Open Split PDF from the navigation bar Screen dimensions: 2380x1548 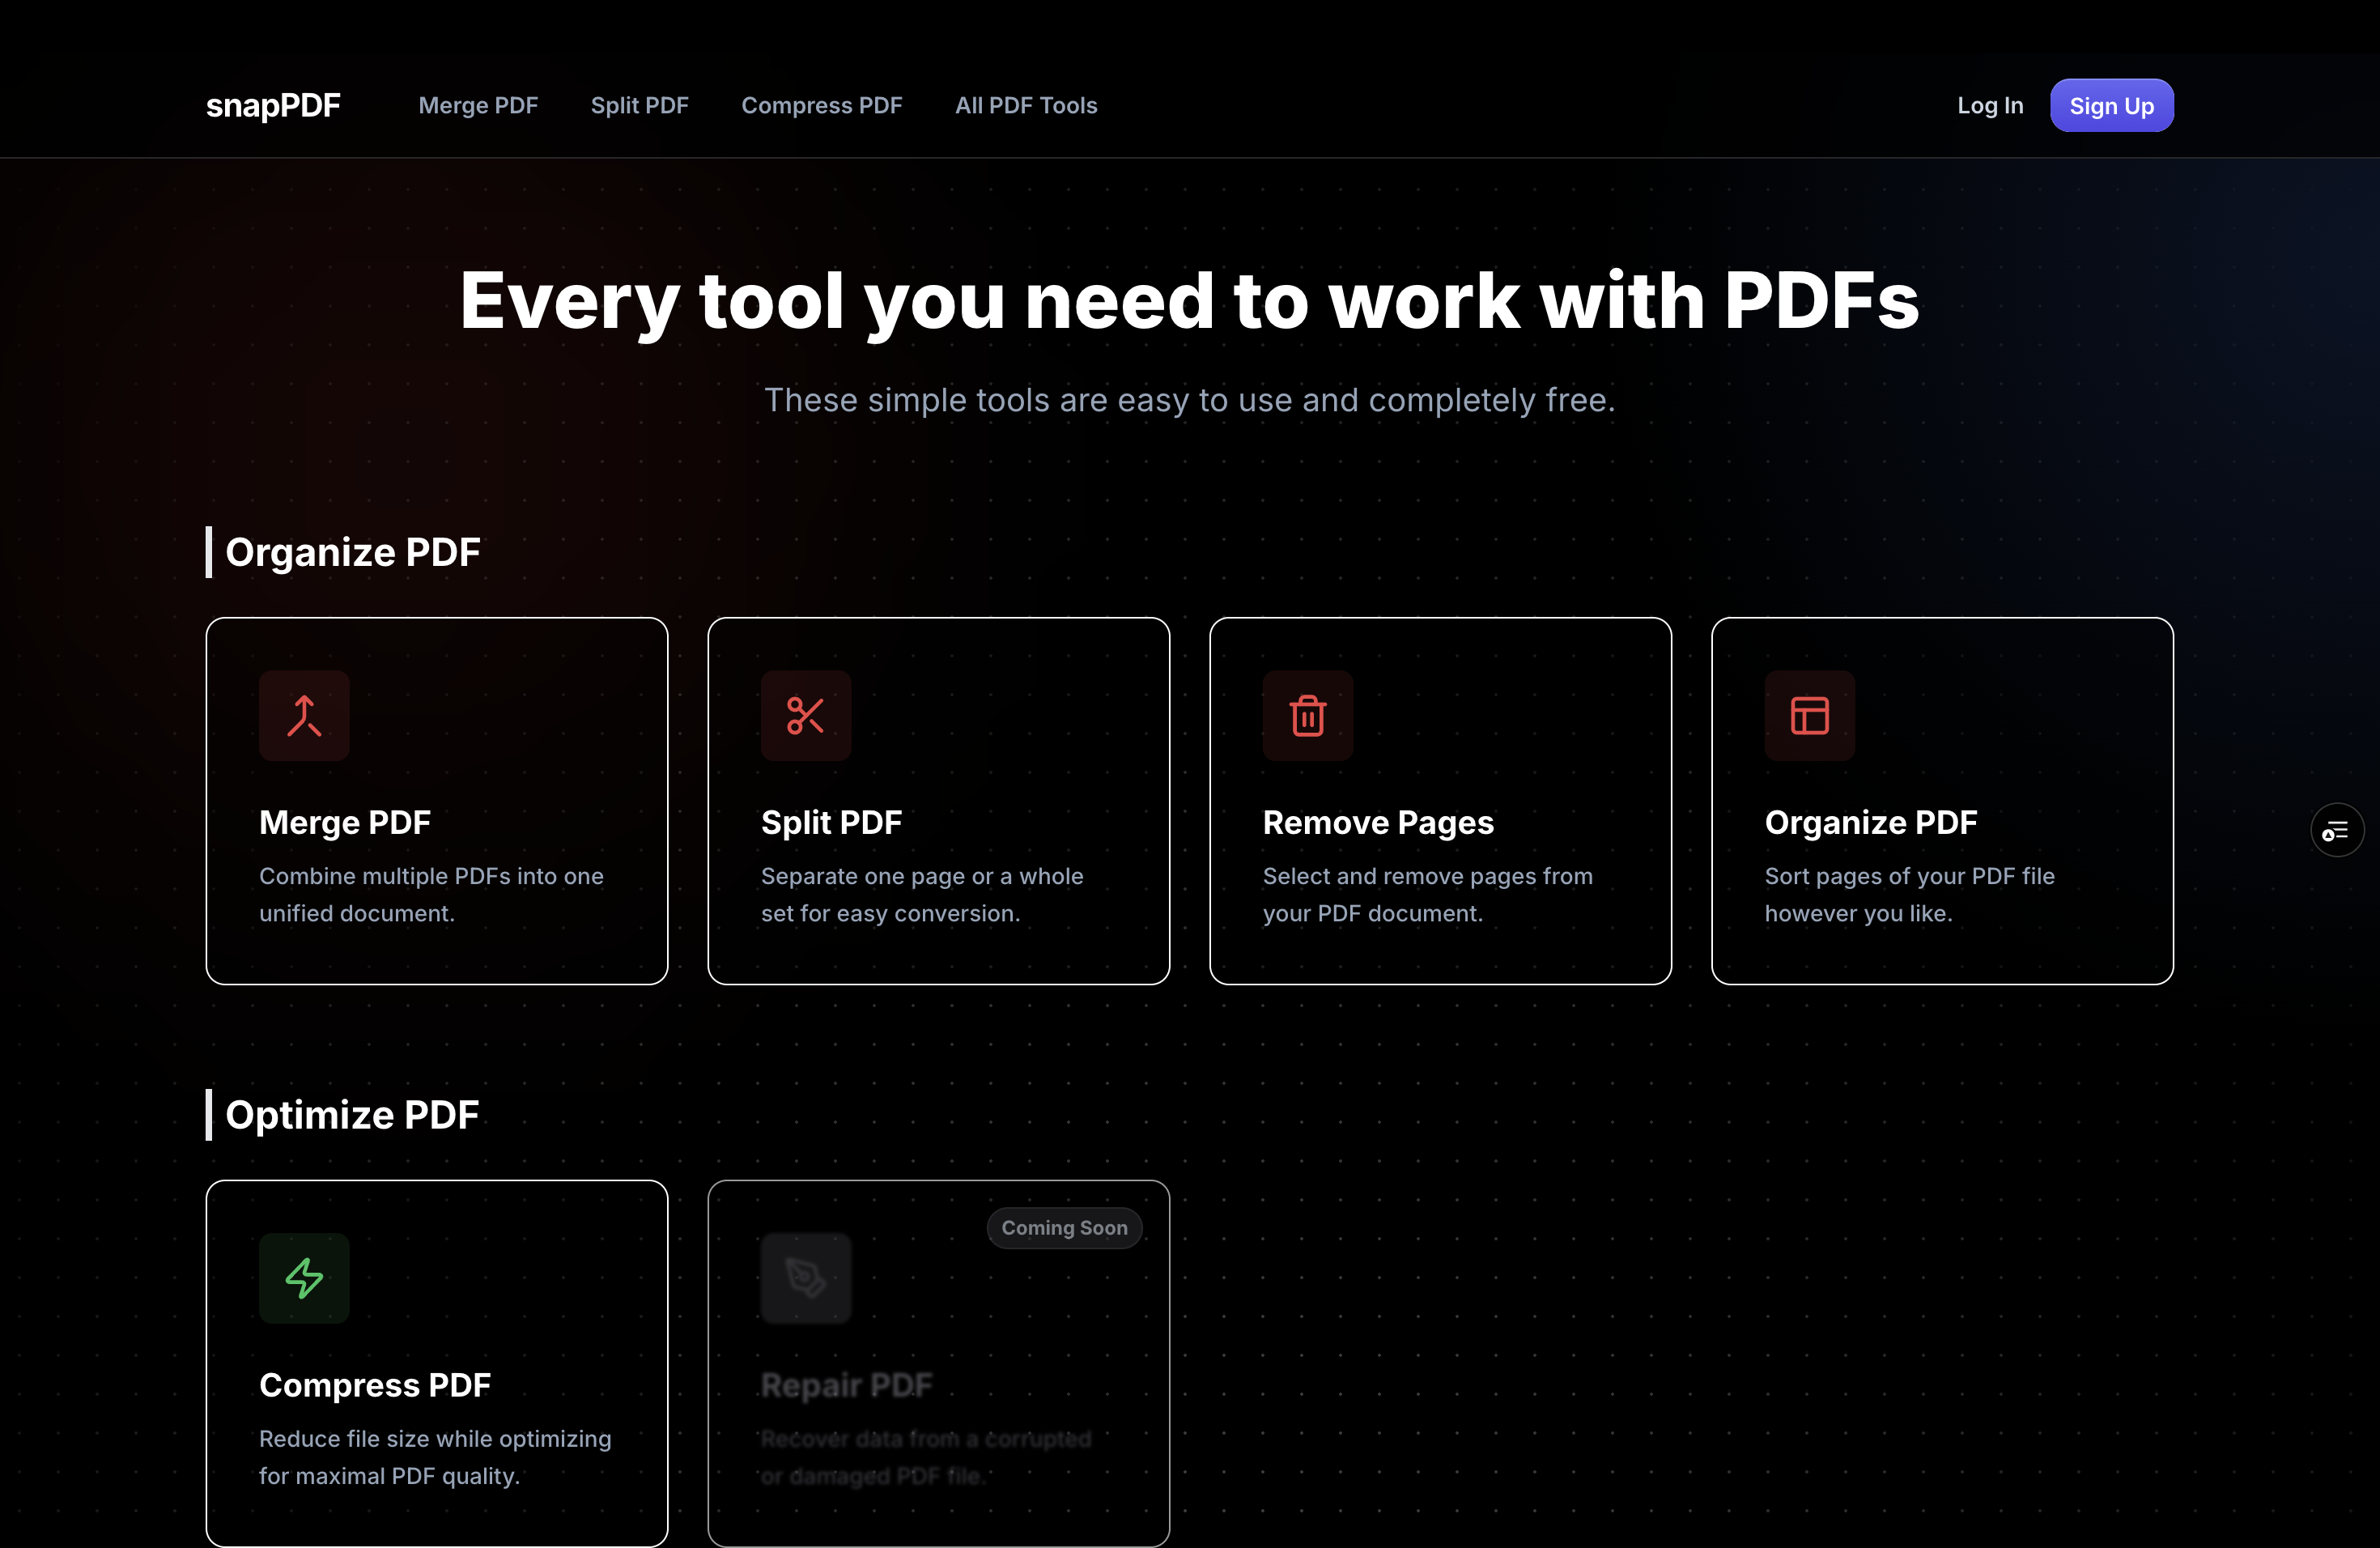[640, 105]
